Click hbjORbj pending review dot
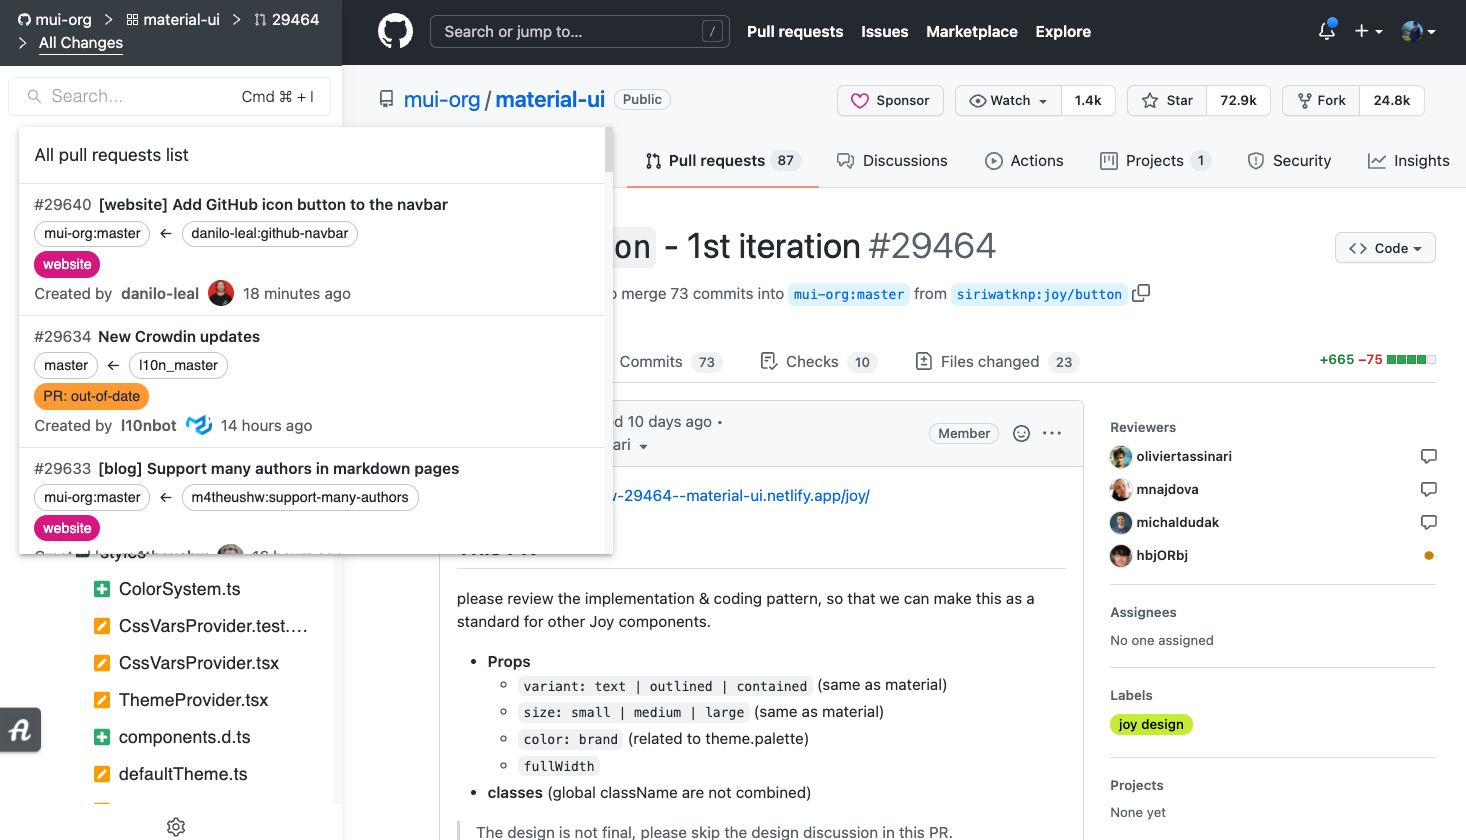 (1429, 555)
